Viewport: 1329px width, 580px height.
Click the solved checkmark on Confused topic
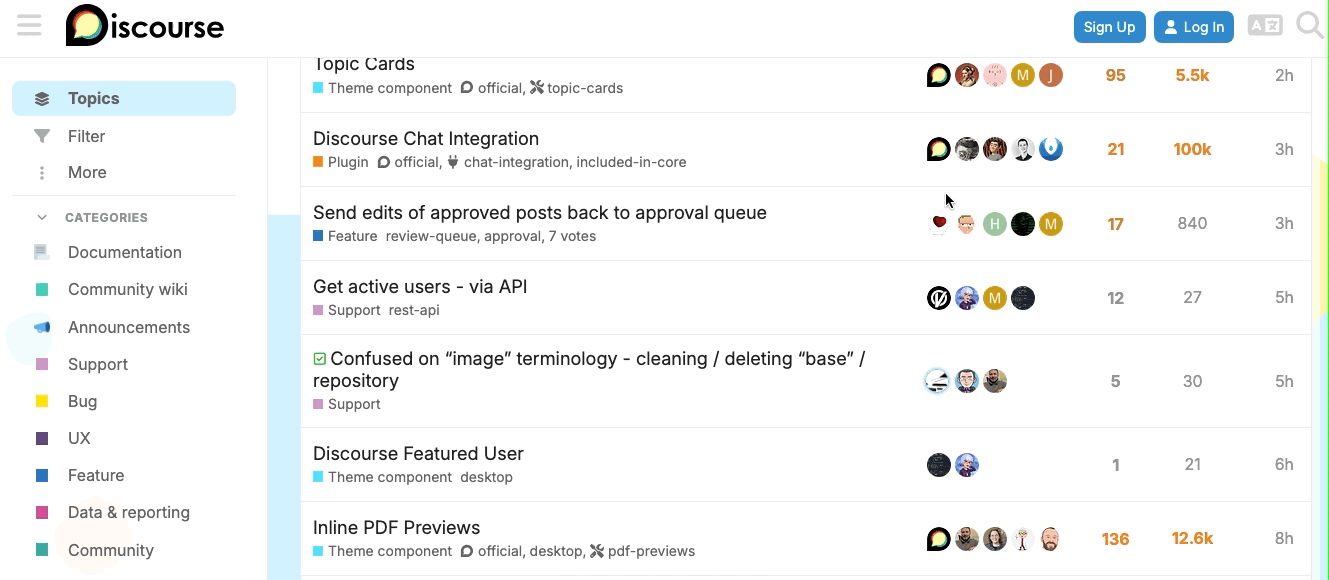tap(320, 358)
